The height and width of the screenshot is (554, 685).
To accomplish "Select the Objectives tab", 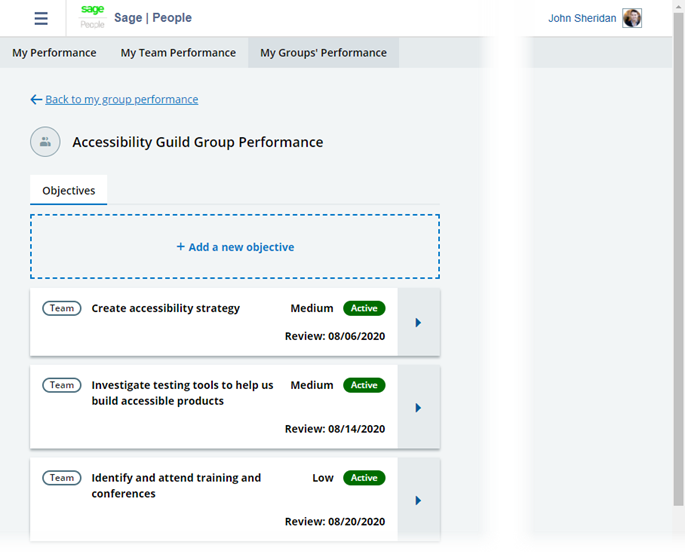I will click(69, 190).
